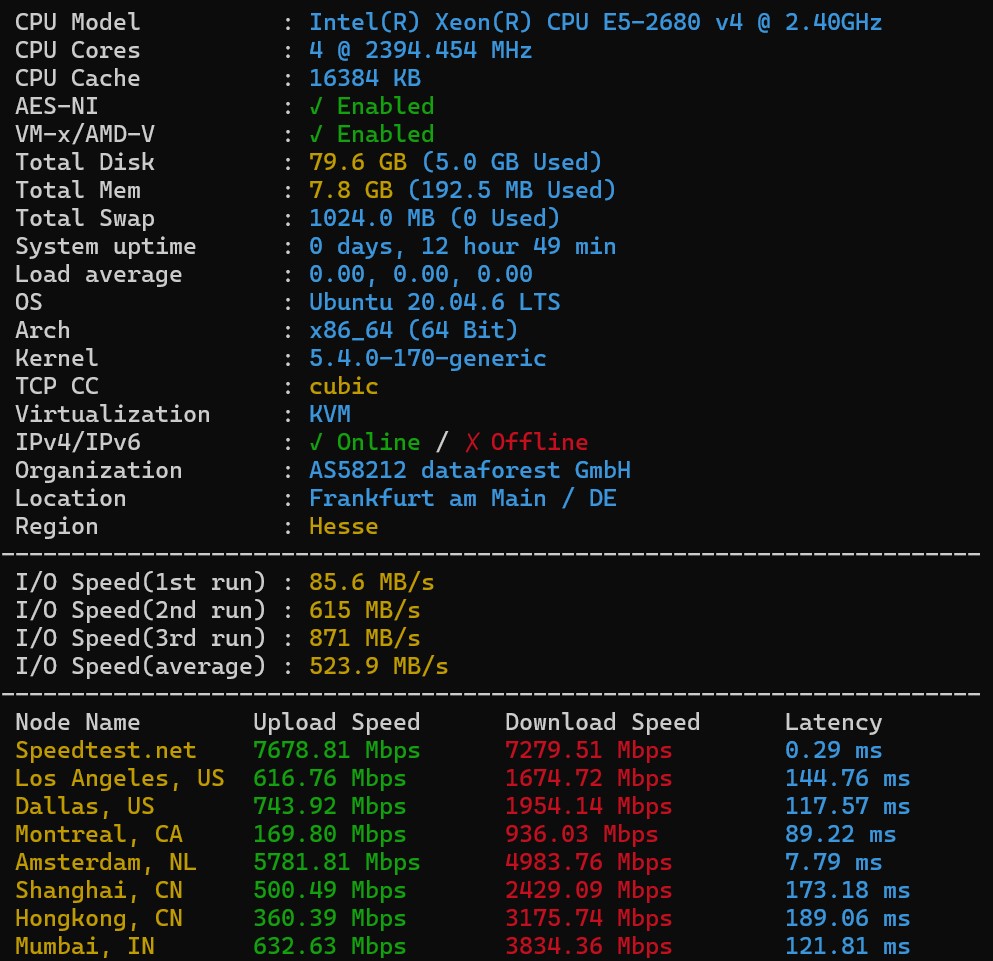Screen dimensions: 993x961
Task: Click Montreal download 936.03 Mbps
Action: click(581, 834)
